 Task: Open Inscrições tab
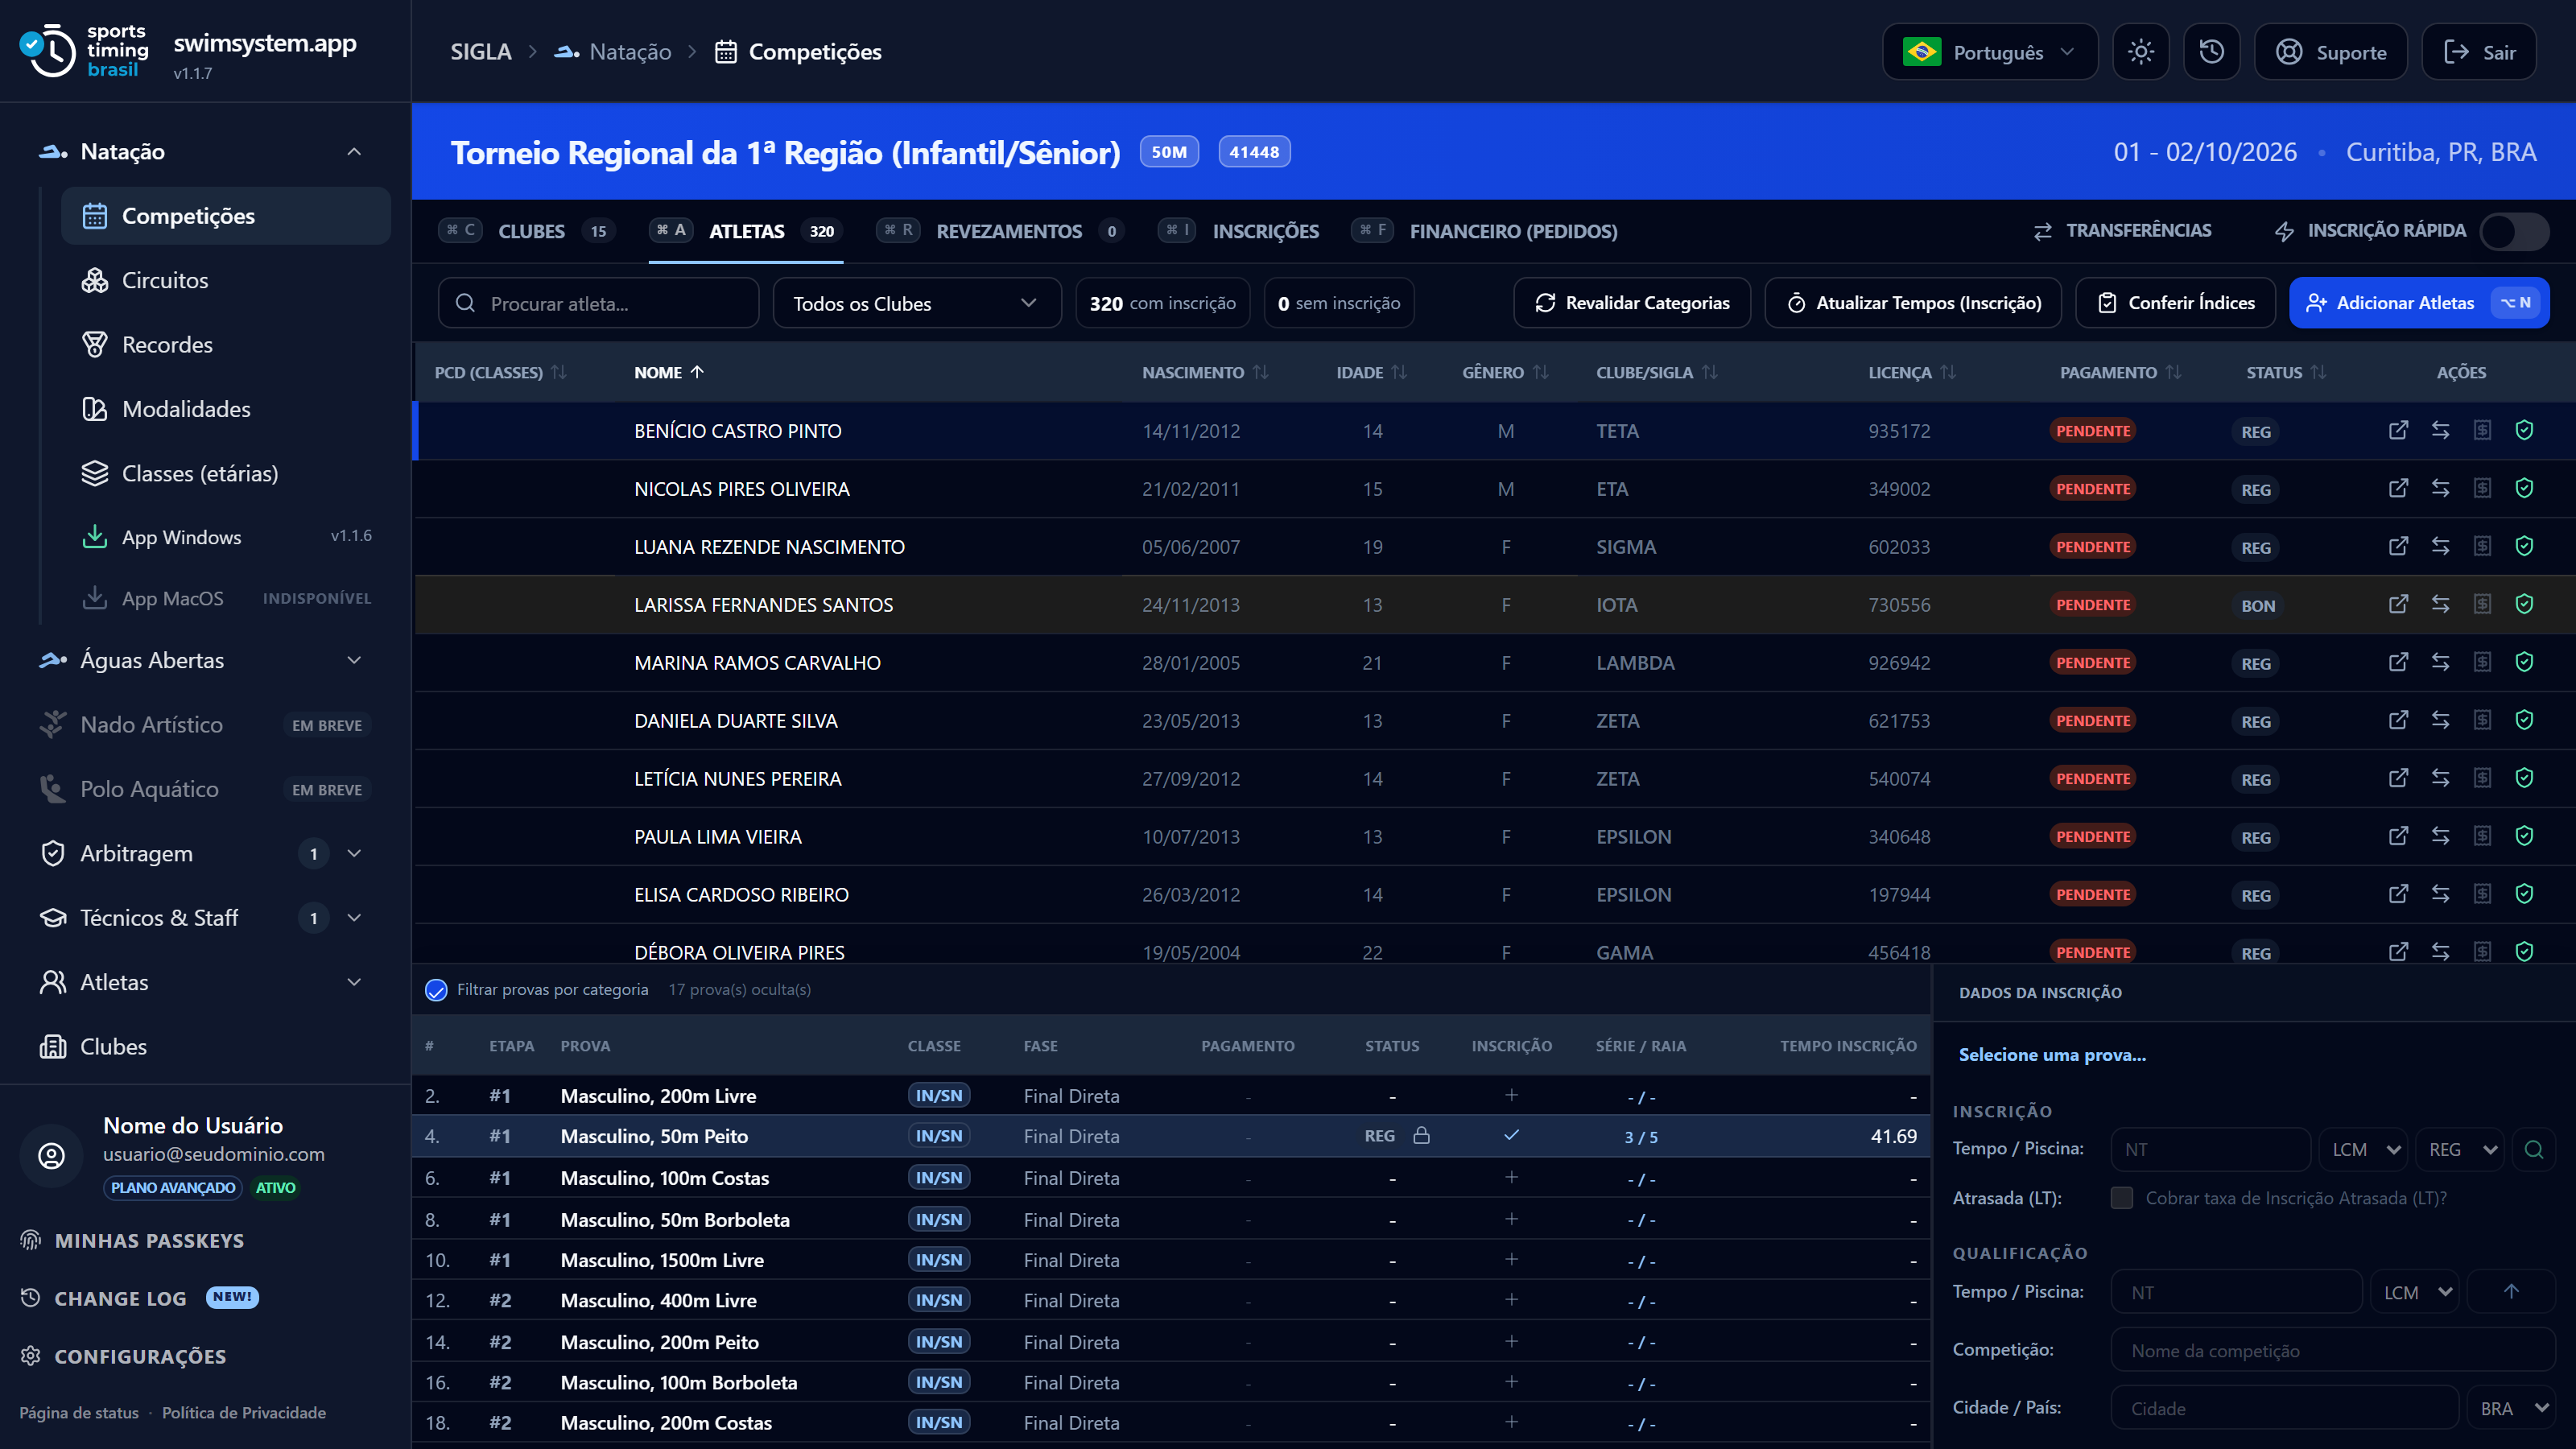1239,231
